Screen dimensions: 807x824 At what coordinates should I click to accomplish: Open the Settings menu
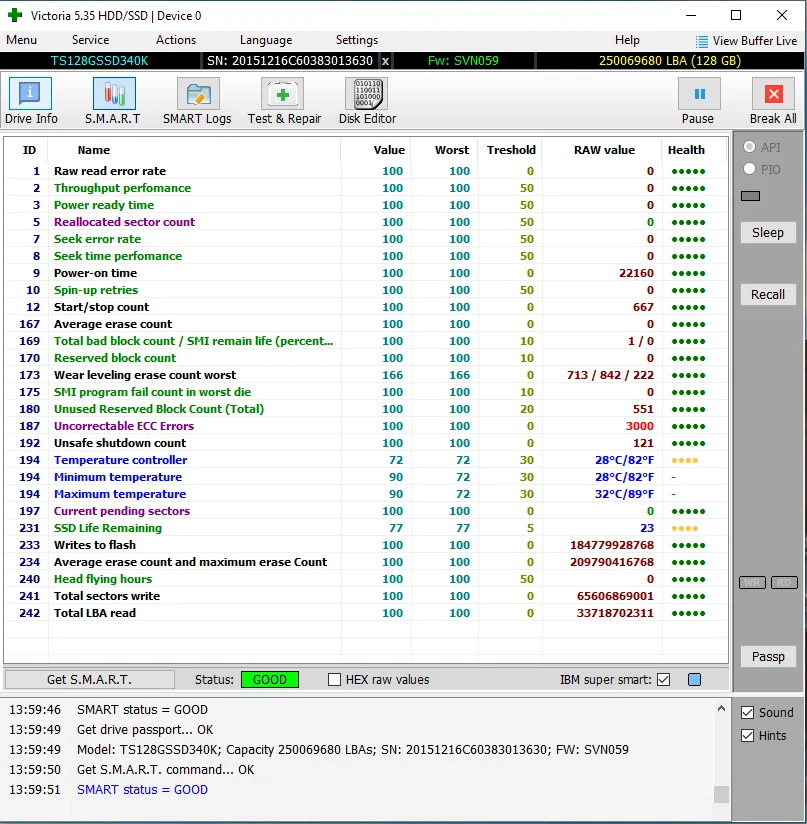(x=357, y=40)
